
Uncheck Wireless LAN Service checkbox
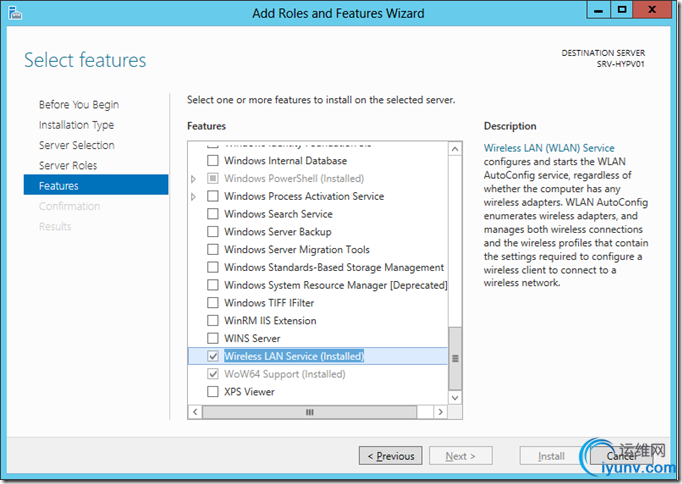[212, 356]
